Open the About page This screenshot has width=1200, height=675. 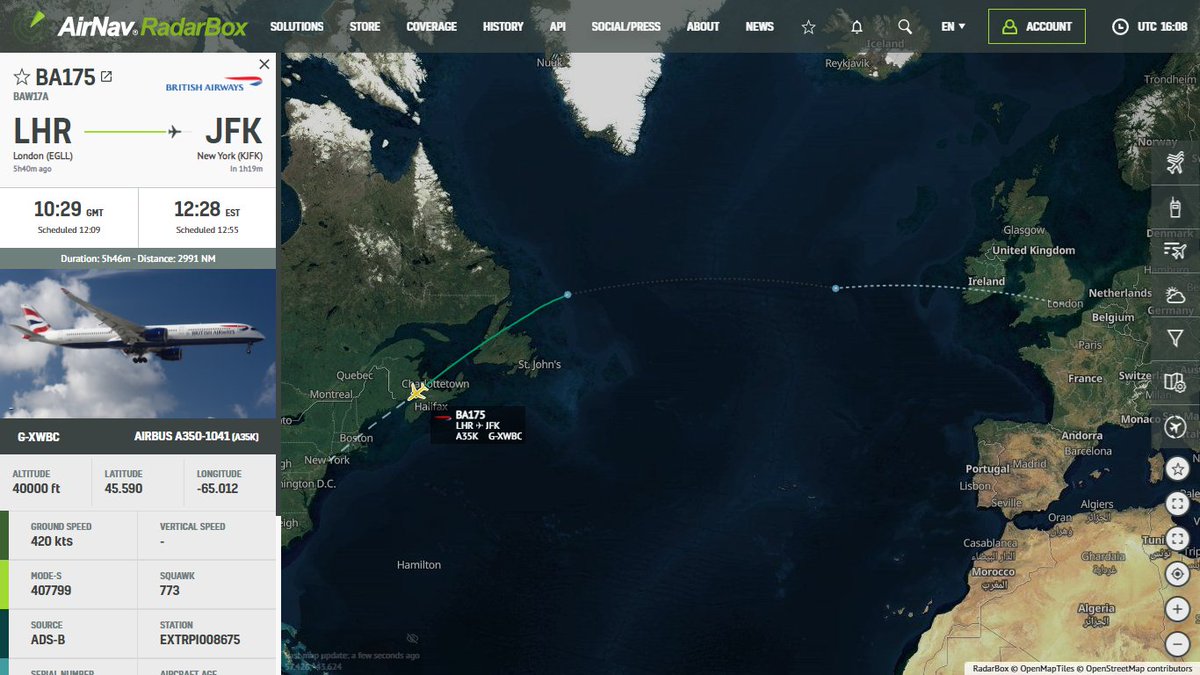pyautogui.click(x=703, y=27)
